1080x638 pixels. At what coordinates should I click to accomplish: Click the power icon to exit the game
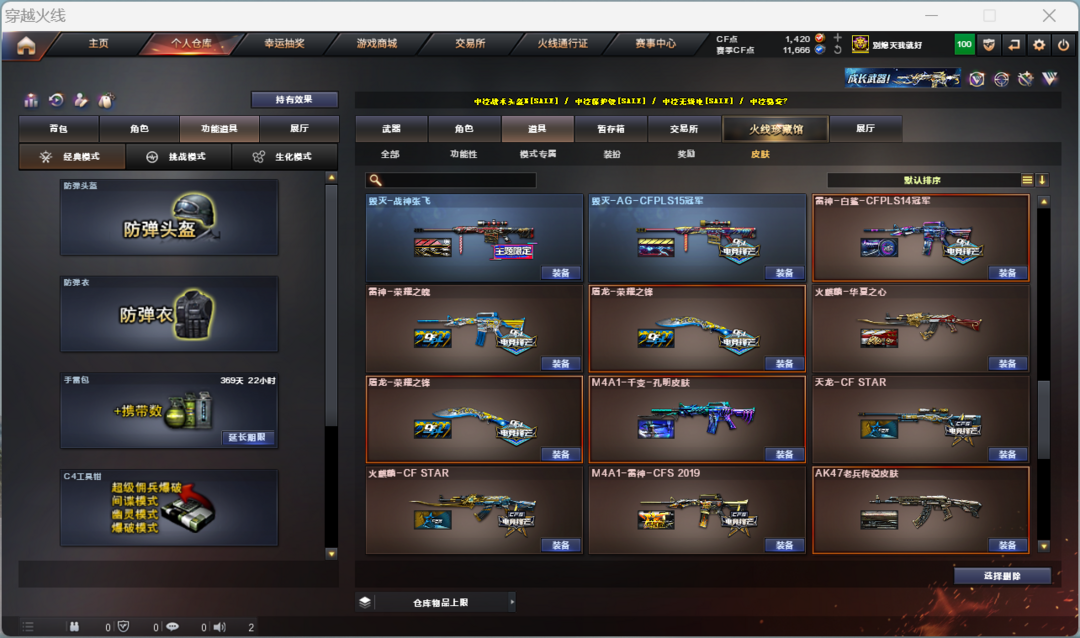(1063, 45)
